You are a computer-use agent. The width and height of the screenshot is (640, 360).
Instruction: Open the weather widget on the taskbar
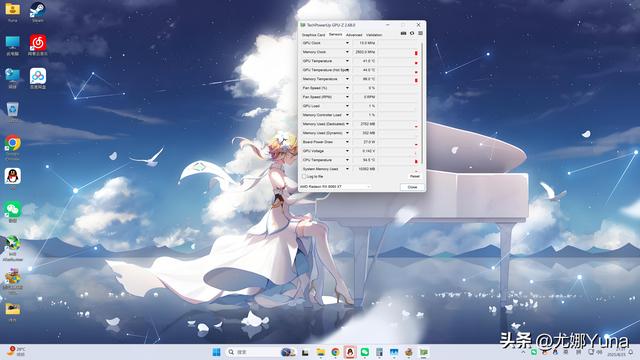point(17,351)
